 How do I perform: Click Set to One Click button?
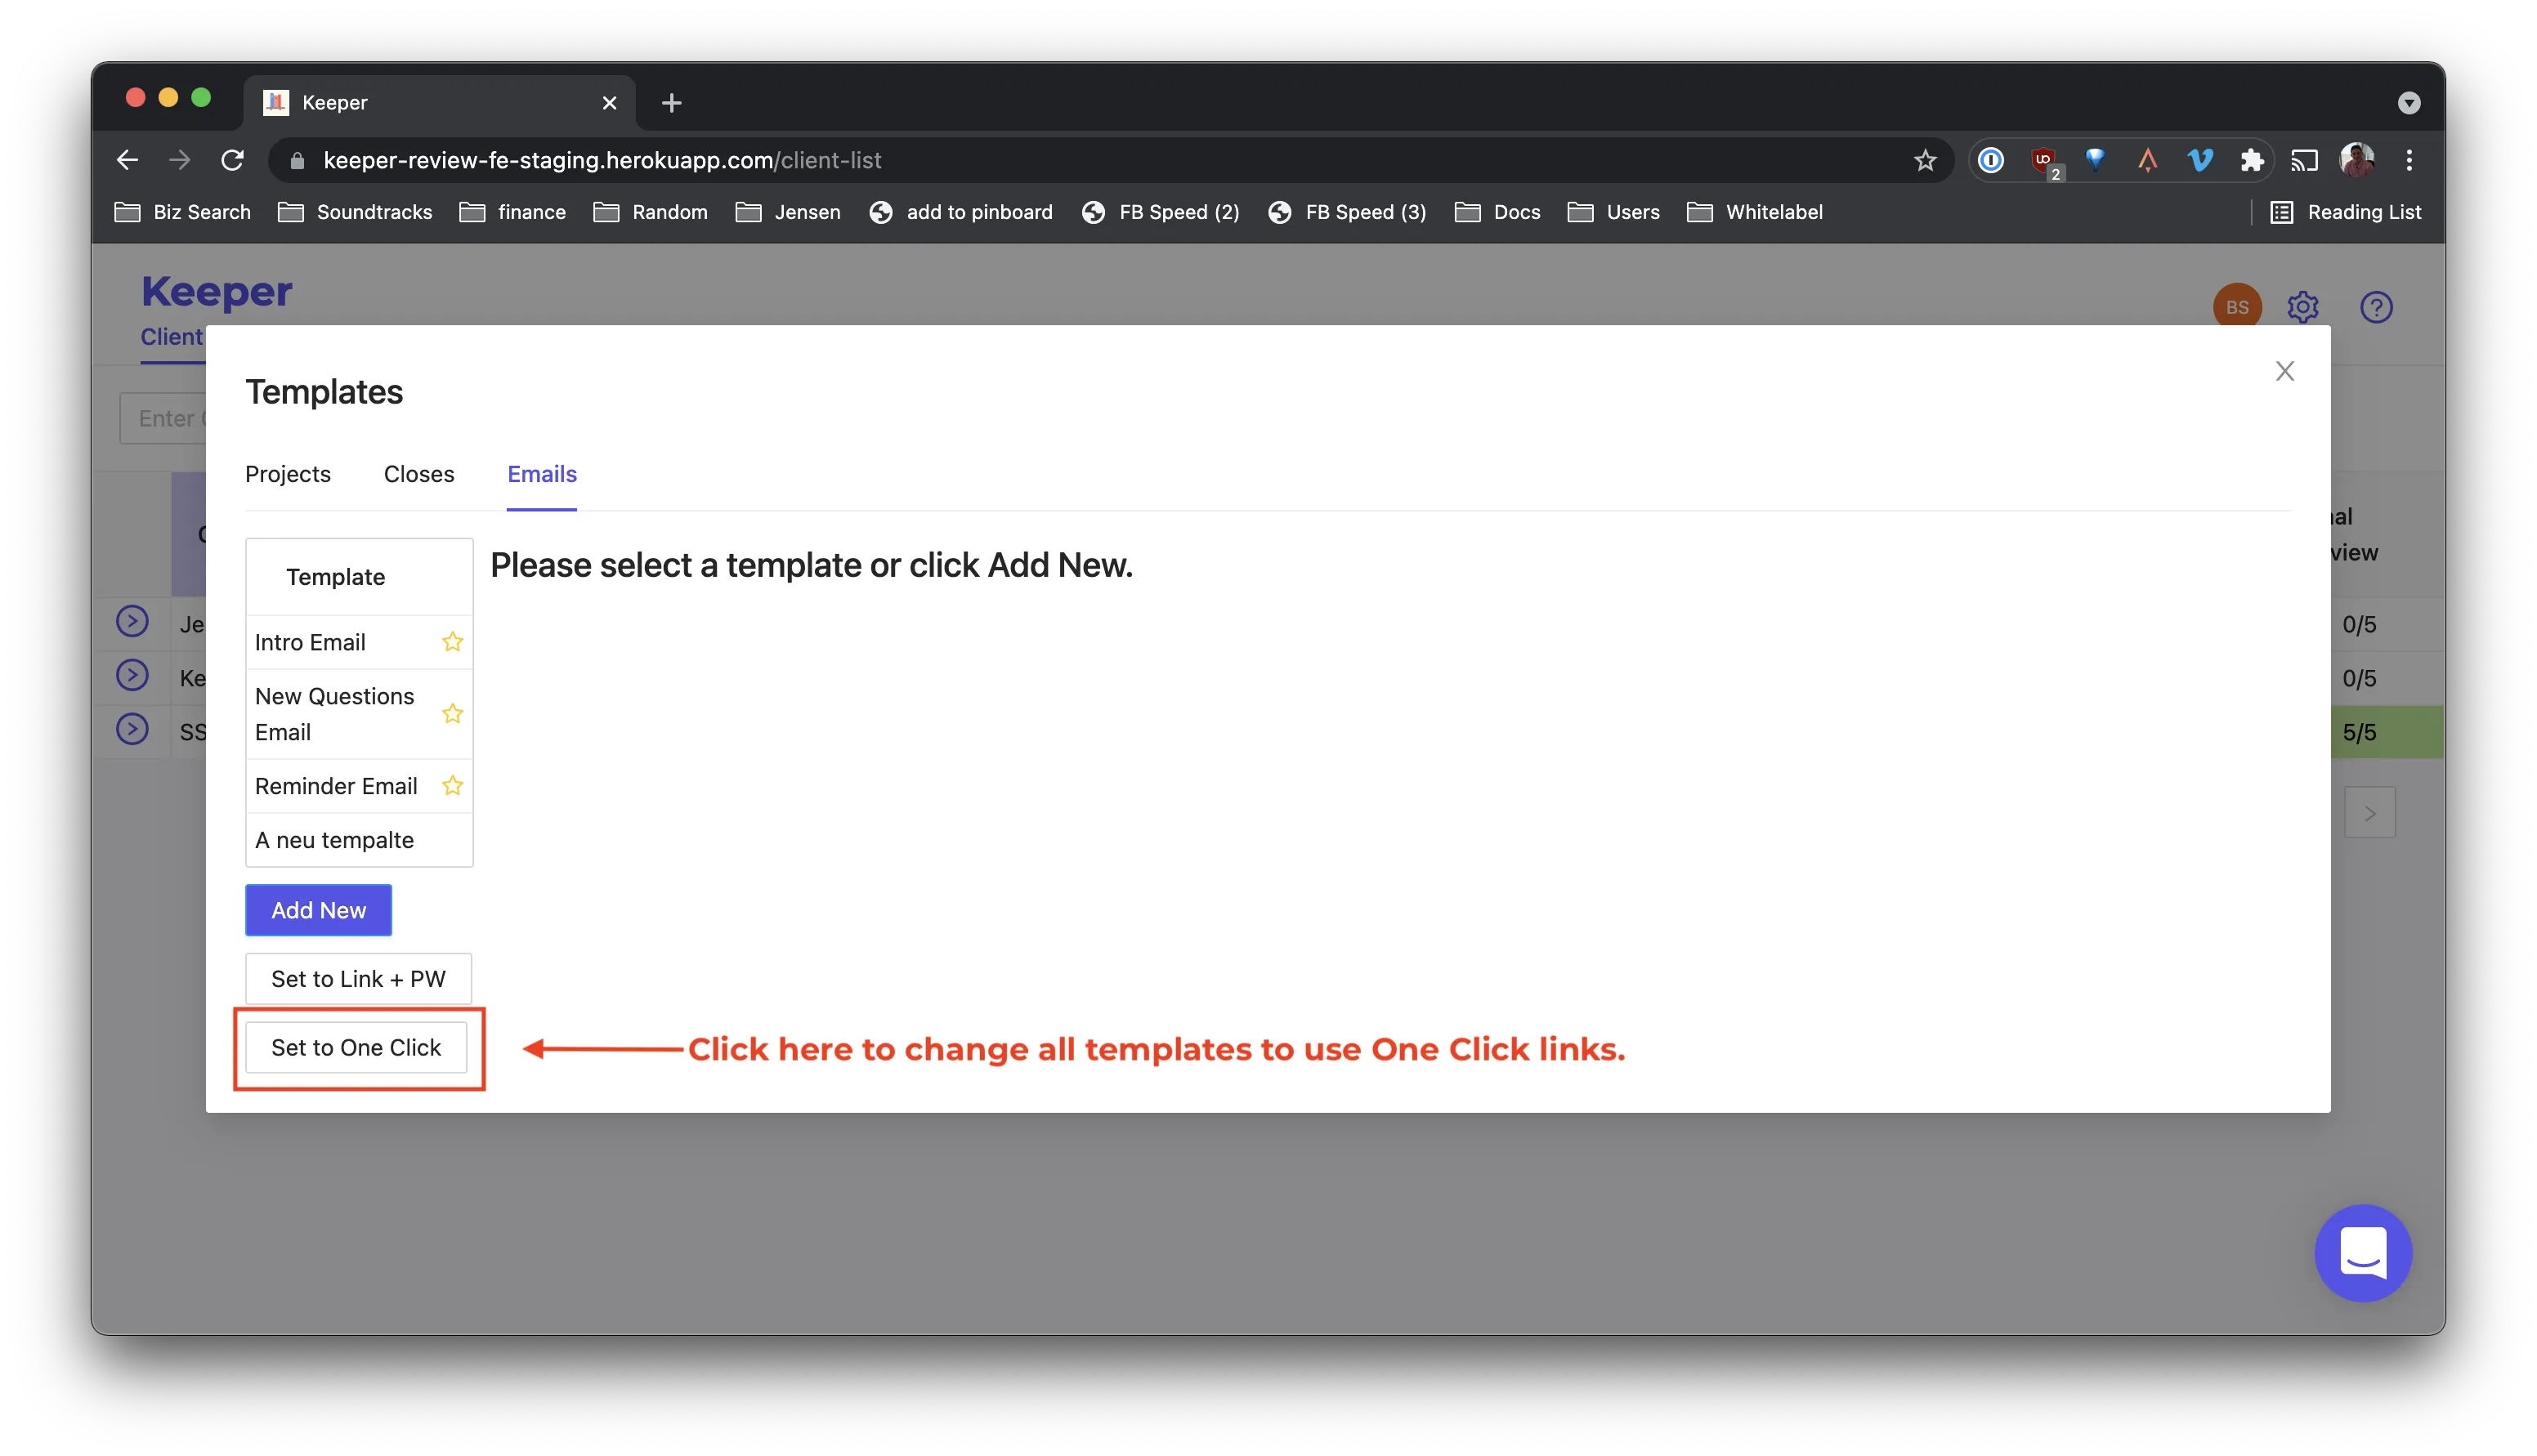356,1048
